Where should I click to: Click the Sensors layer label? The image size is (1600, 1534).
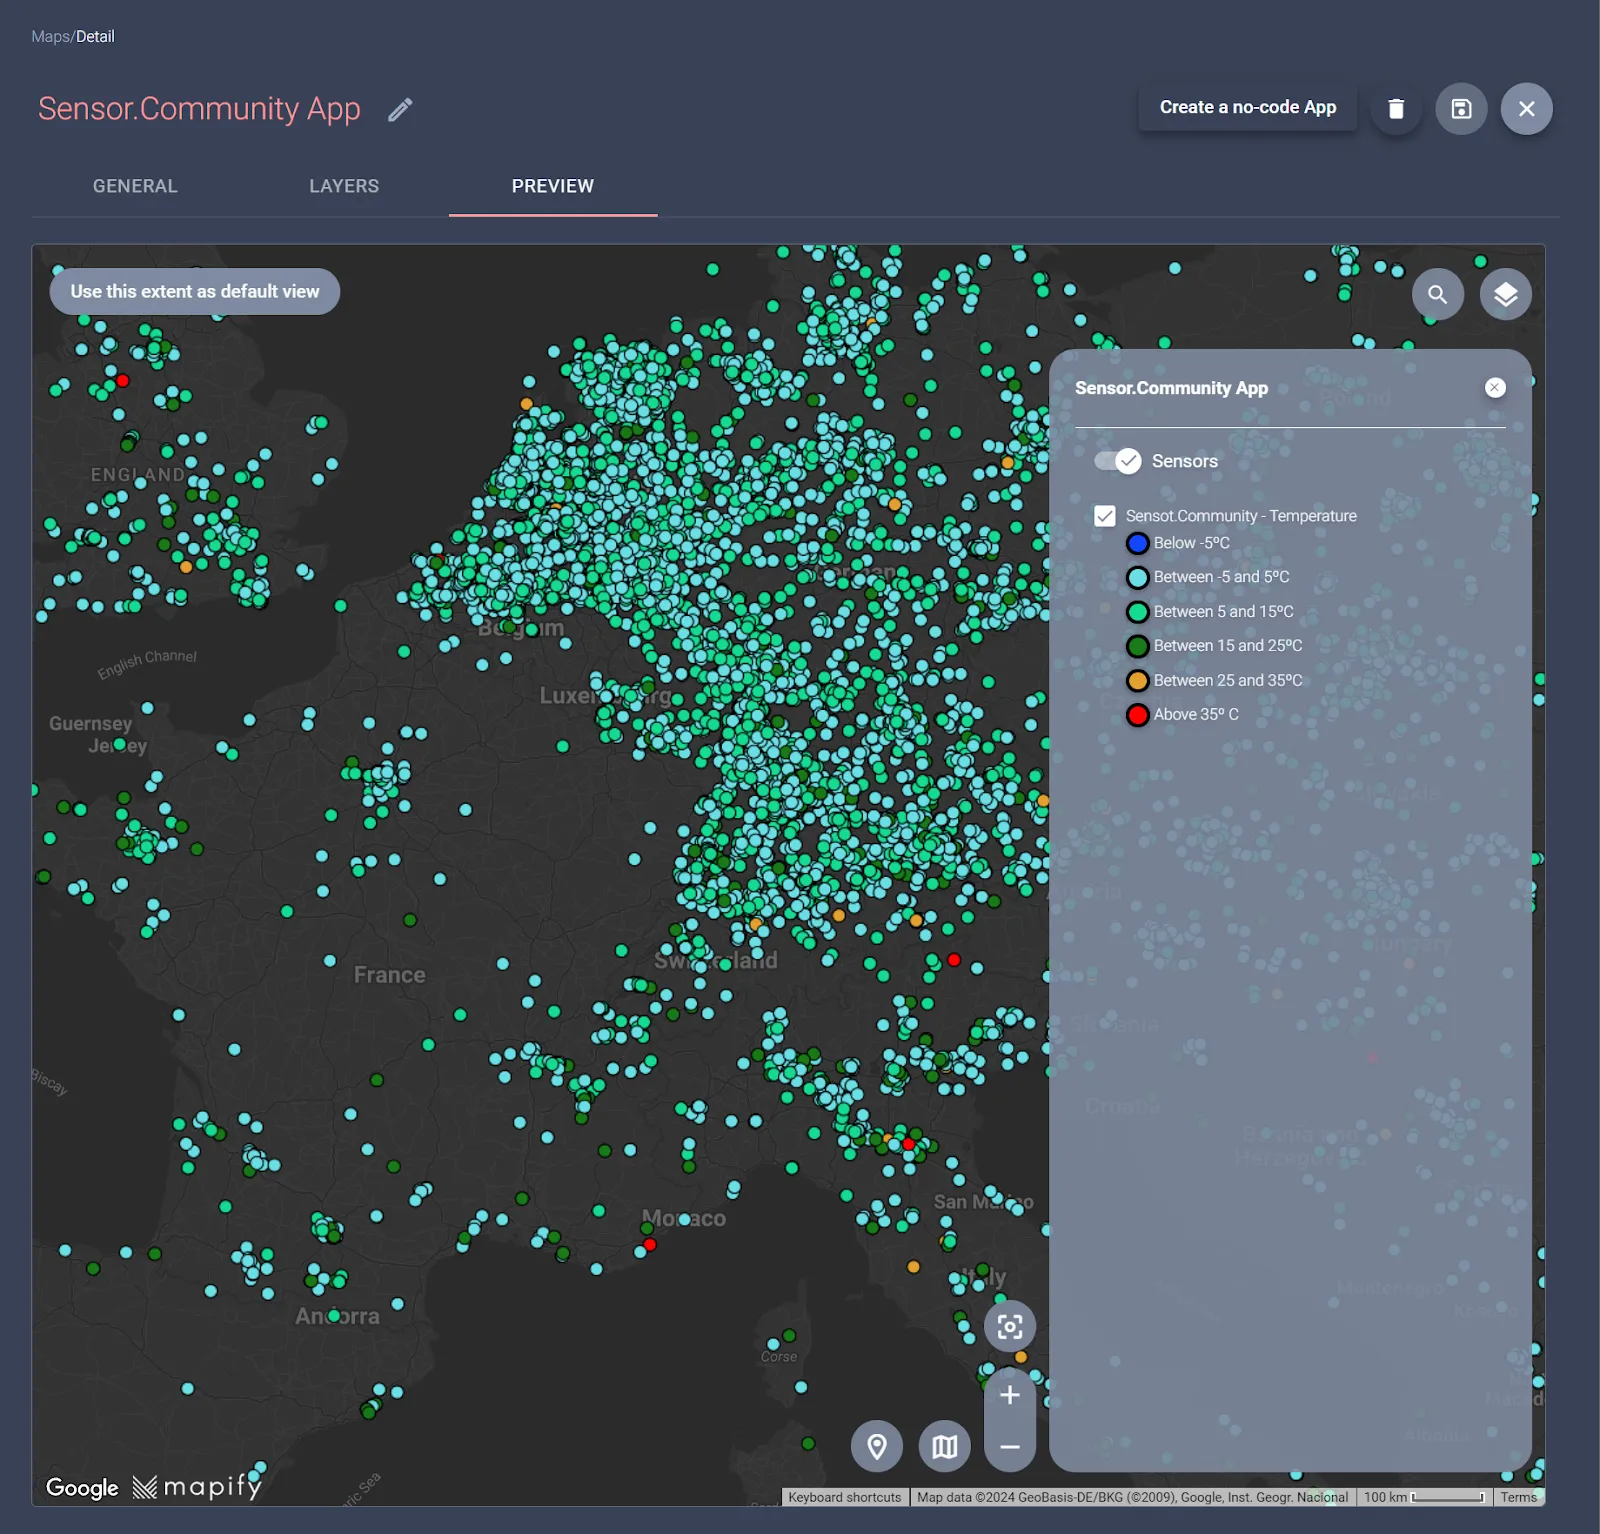(x=1185, y=461)
